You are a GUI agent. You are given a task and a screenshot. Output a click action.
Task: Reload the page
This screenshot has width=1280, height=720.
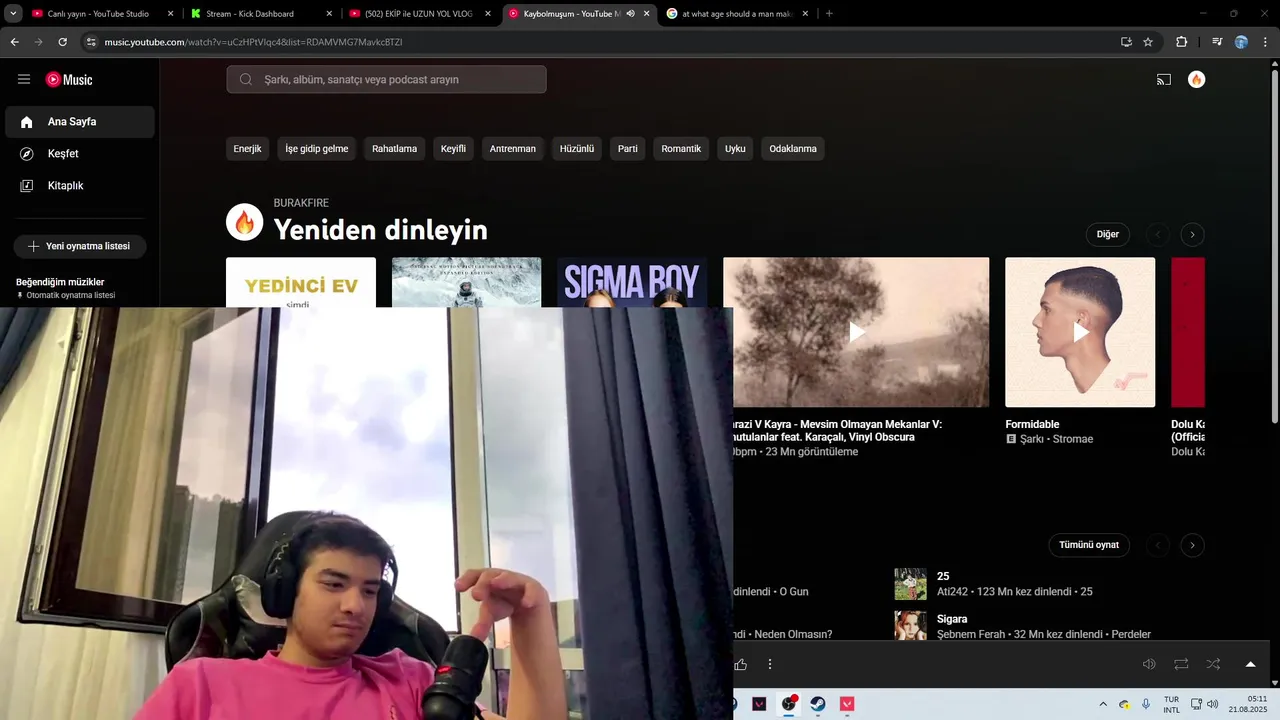(62, 42)
